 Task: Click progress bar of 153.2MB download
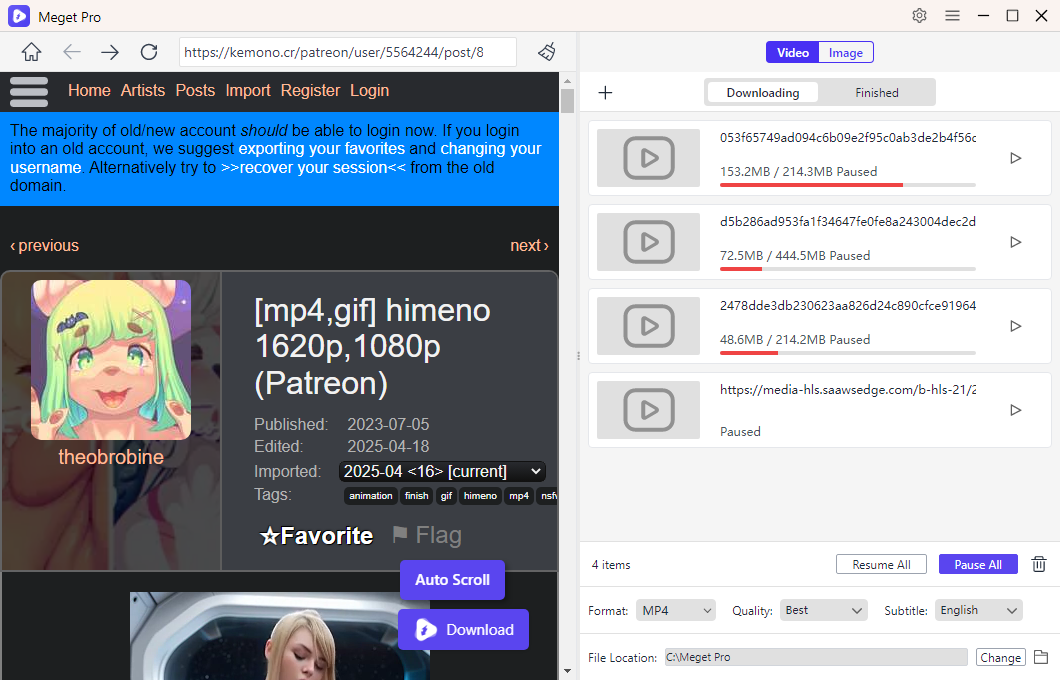[848, 185]
